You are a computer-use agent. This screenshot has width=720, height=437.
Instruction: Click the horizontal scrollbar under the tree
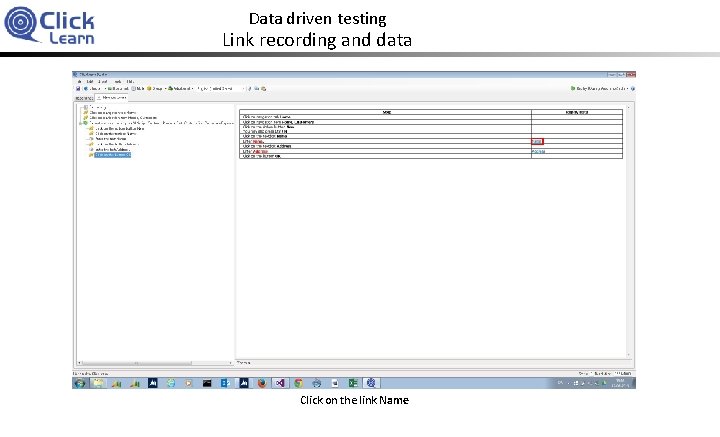click(x=156, y=363)
